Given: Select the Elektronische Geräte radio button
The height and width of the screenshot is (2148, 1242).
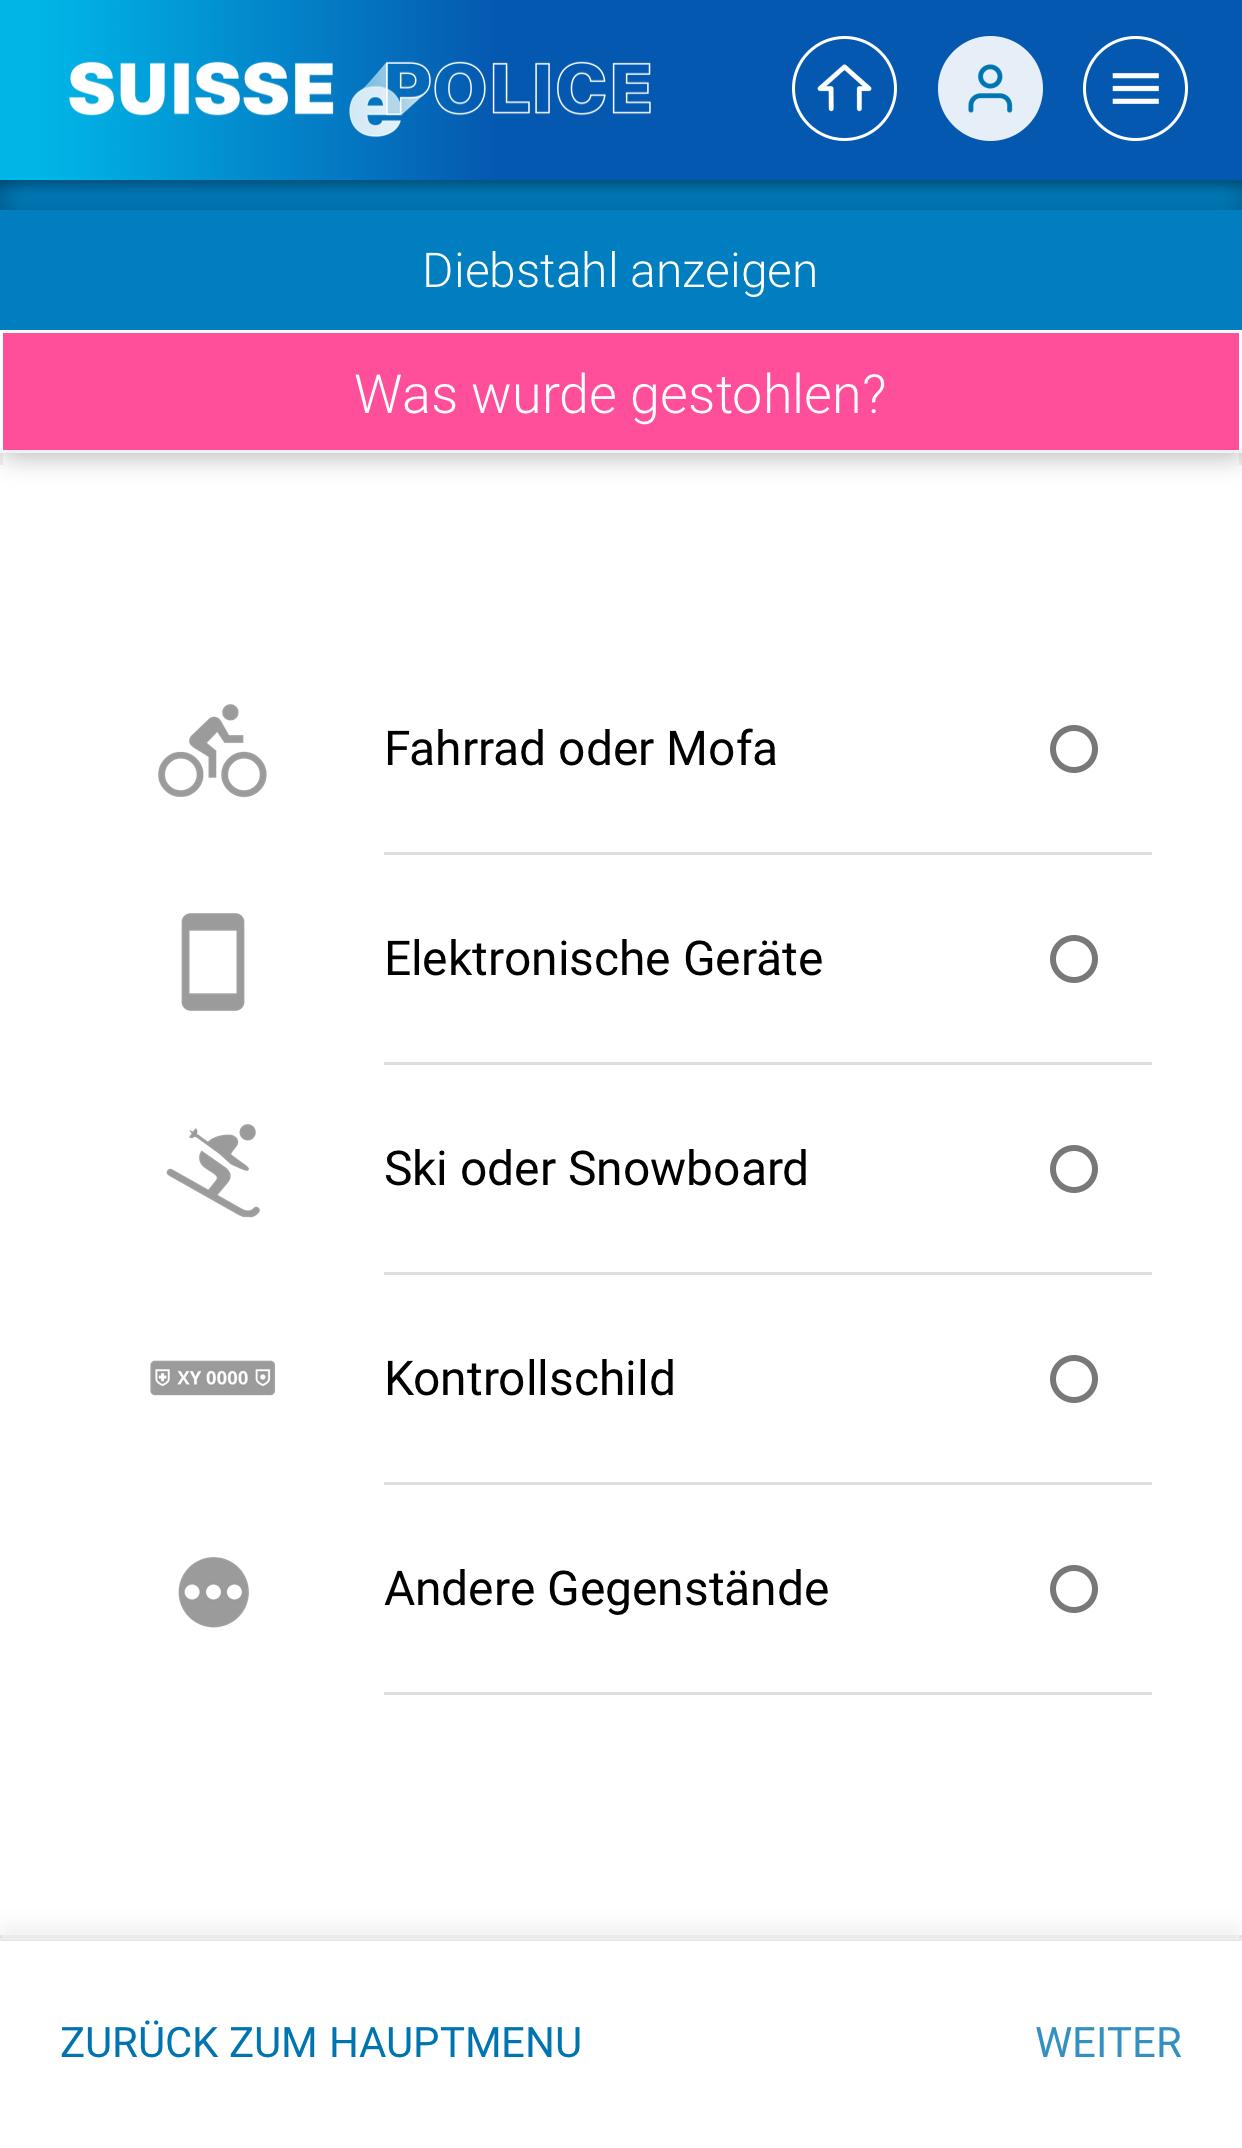Looking at the screenshot, I should (x=1073, y=959).
